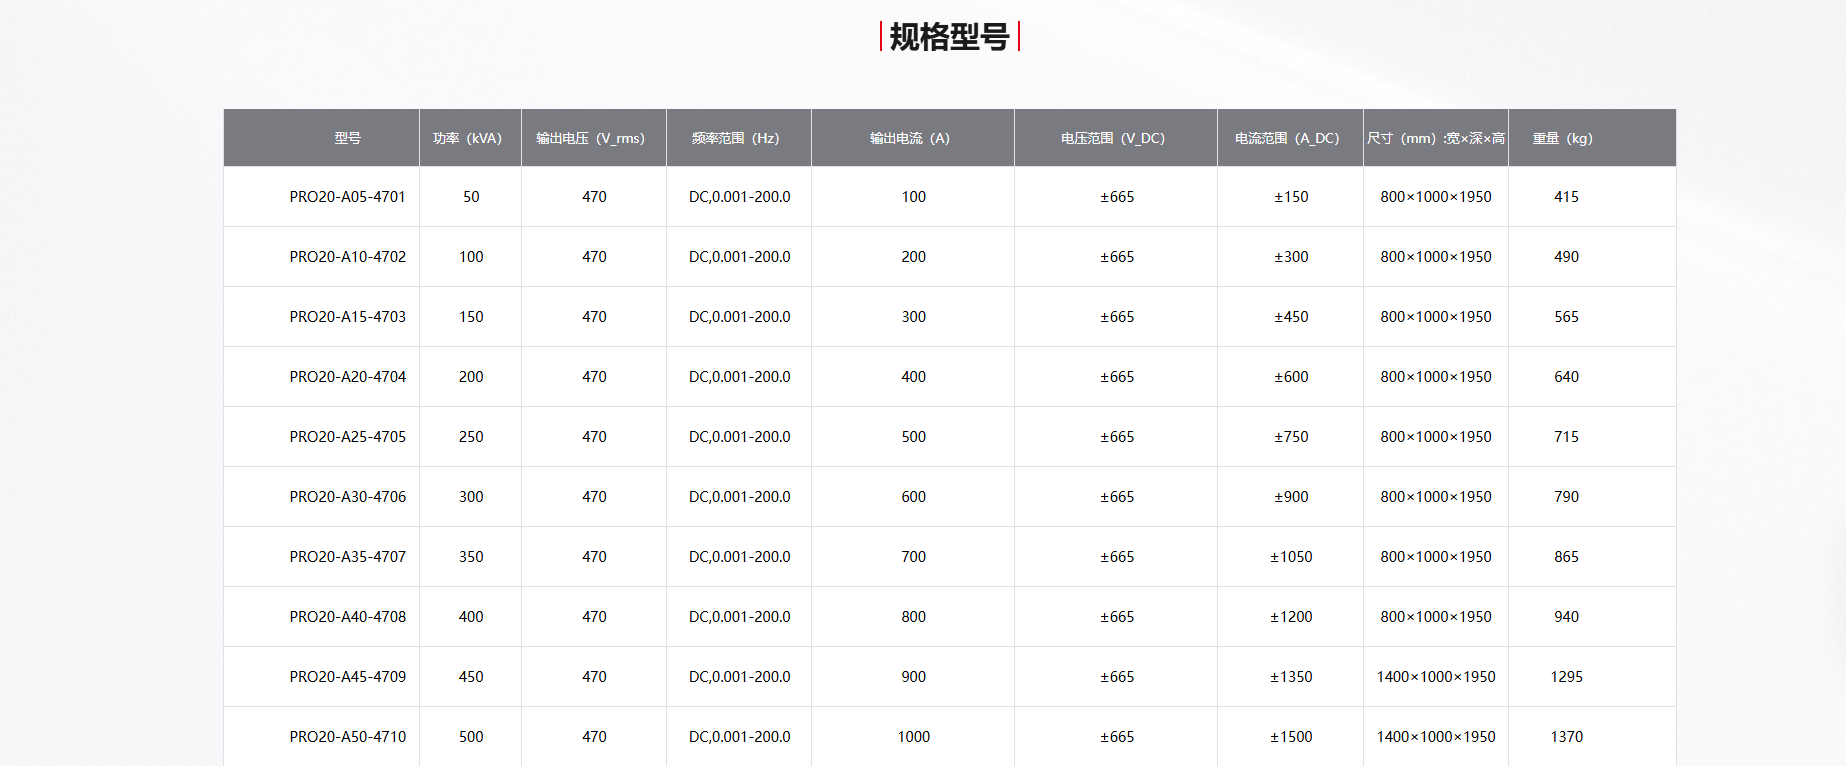Click the PRO20-A40-4708 model cell
1846x766 pixels.
click(348, 617)
